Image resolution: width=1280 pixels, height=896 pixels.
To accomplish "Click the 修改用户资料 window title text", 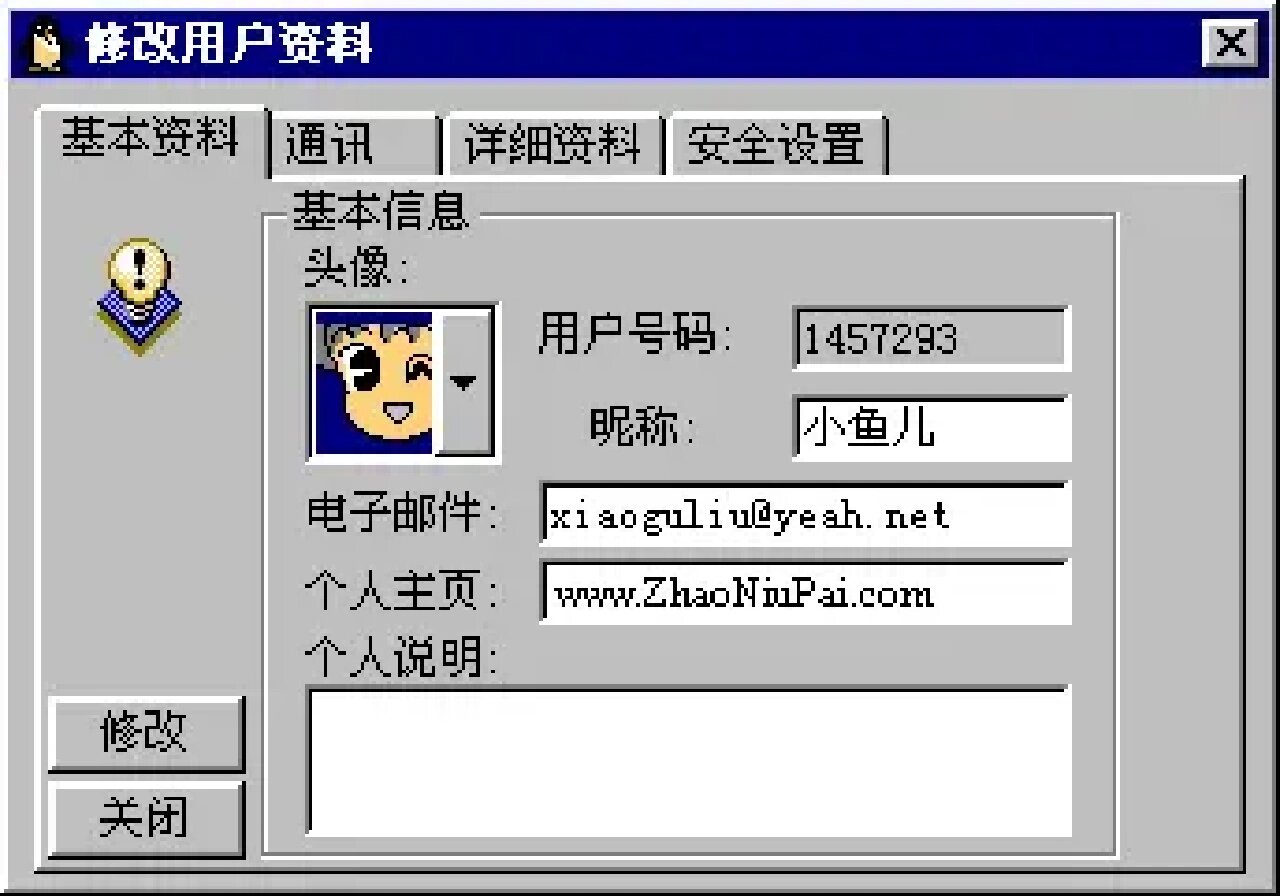I will [229, 45].
